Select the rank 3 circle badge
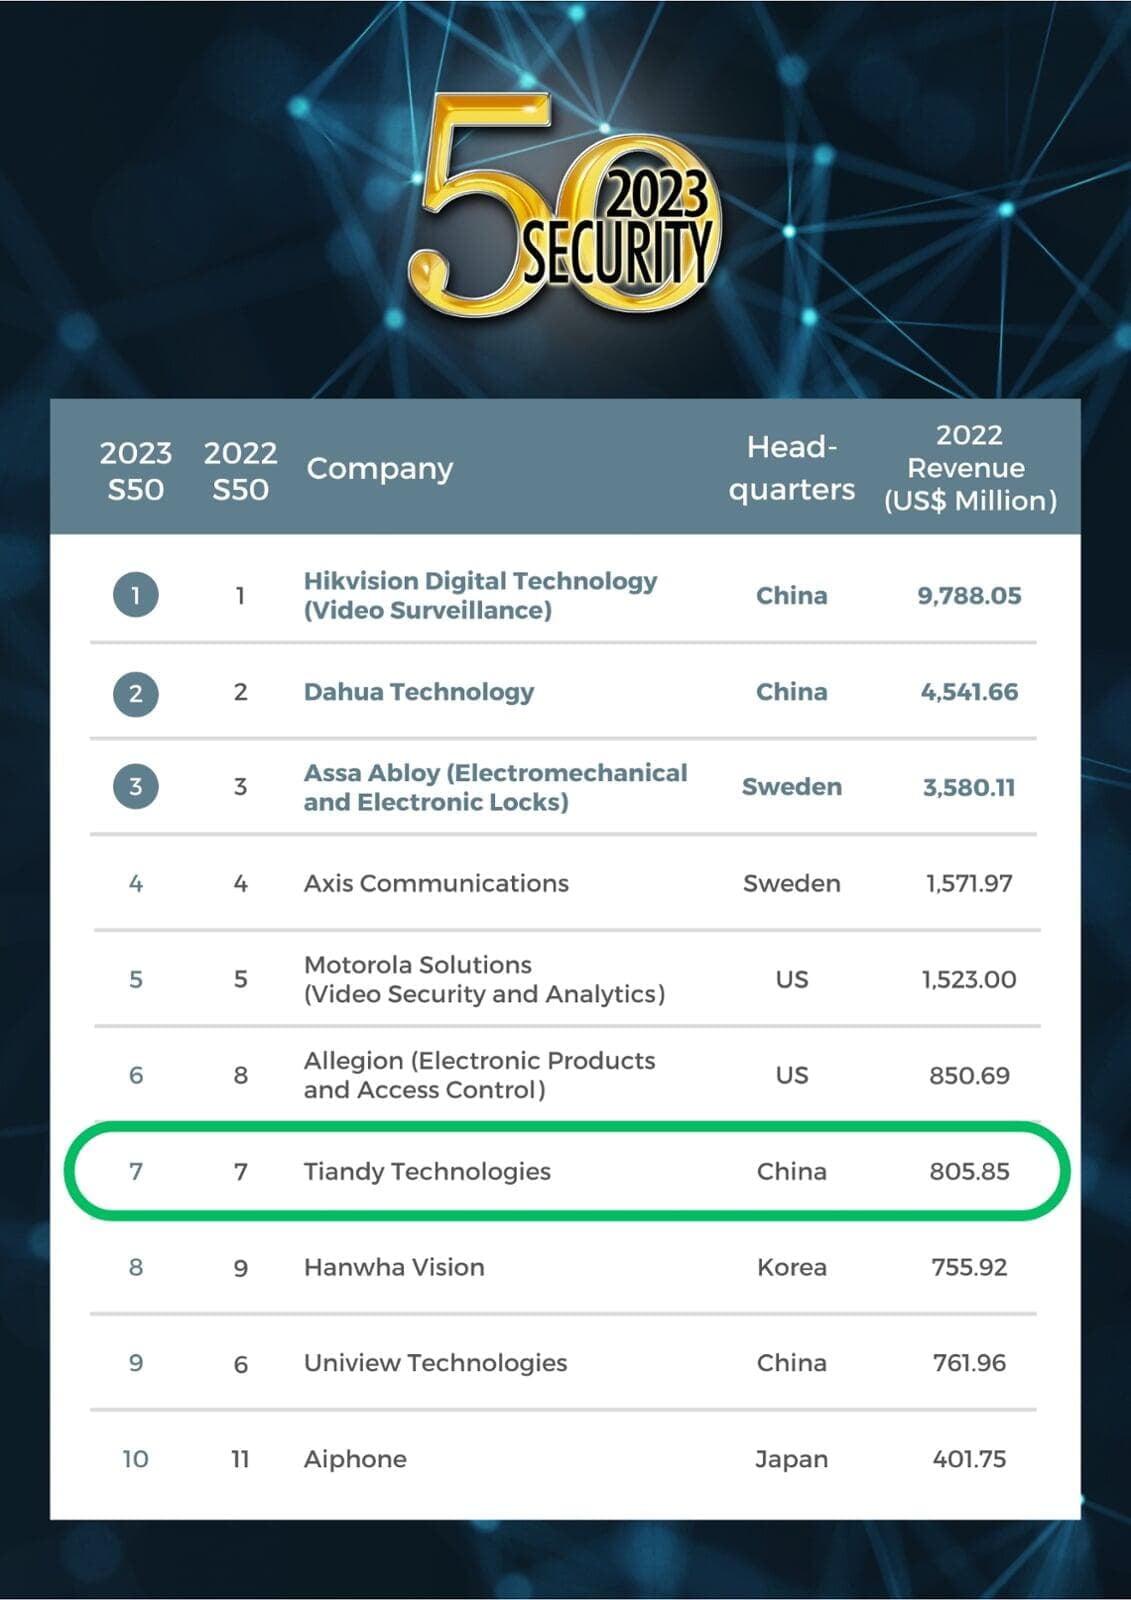1131x1600 pixels. tap(136, 787)
